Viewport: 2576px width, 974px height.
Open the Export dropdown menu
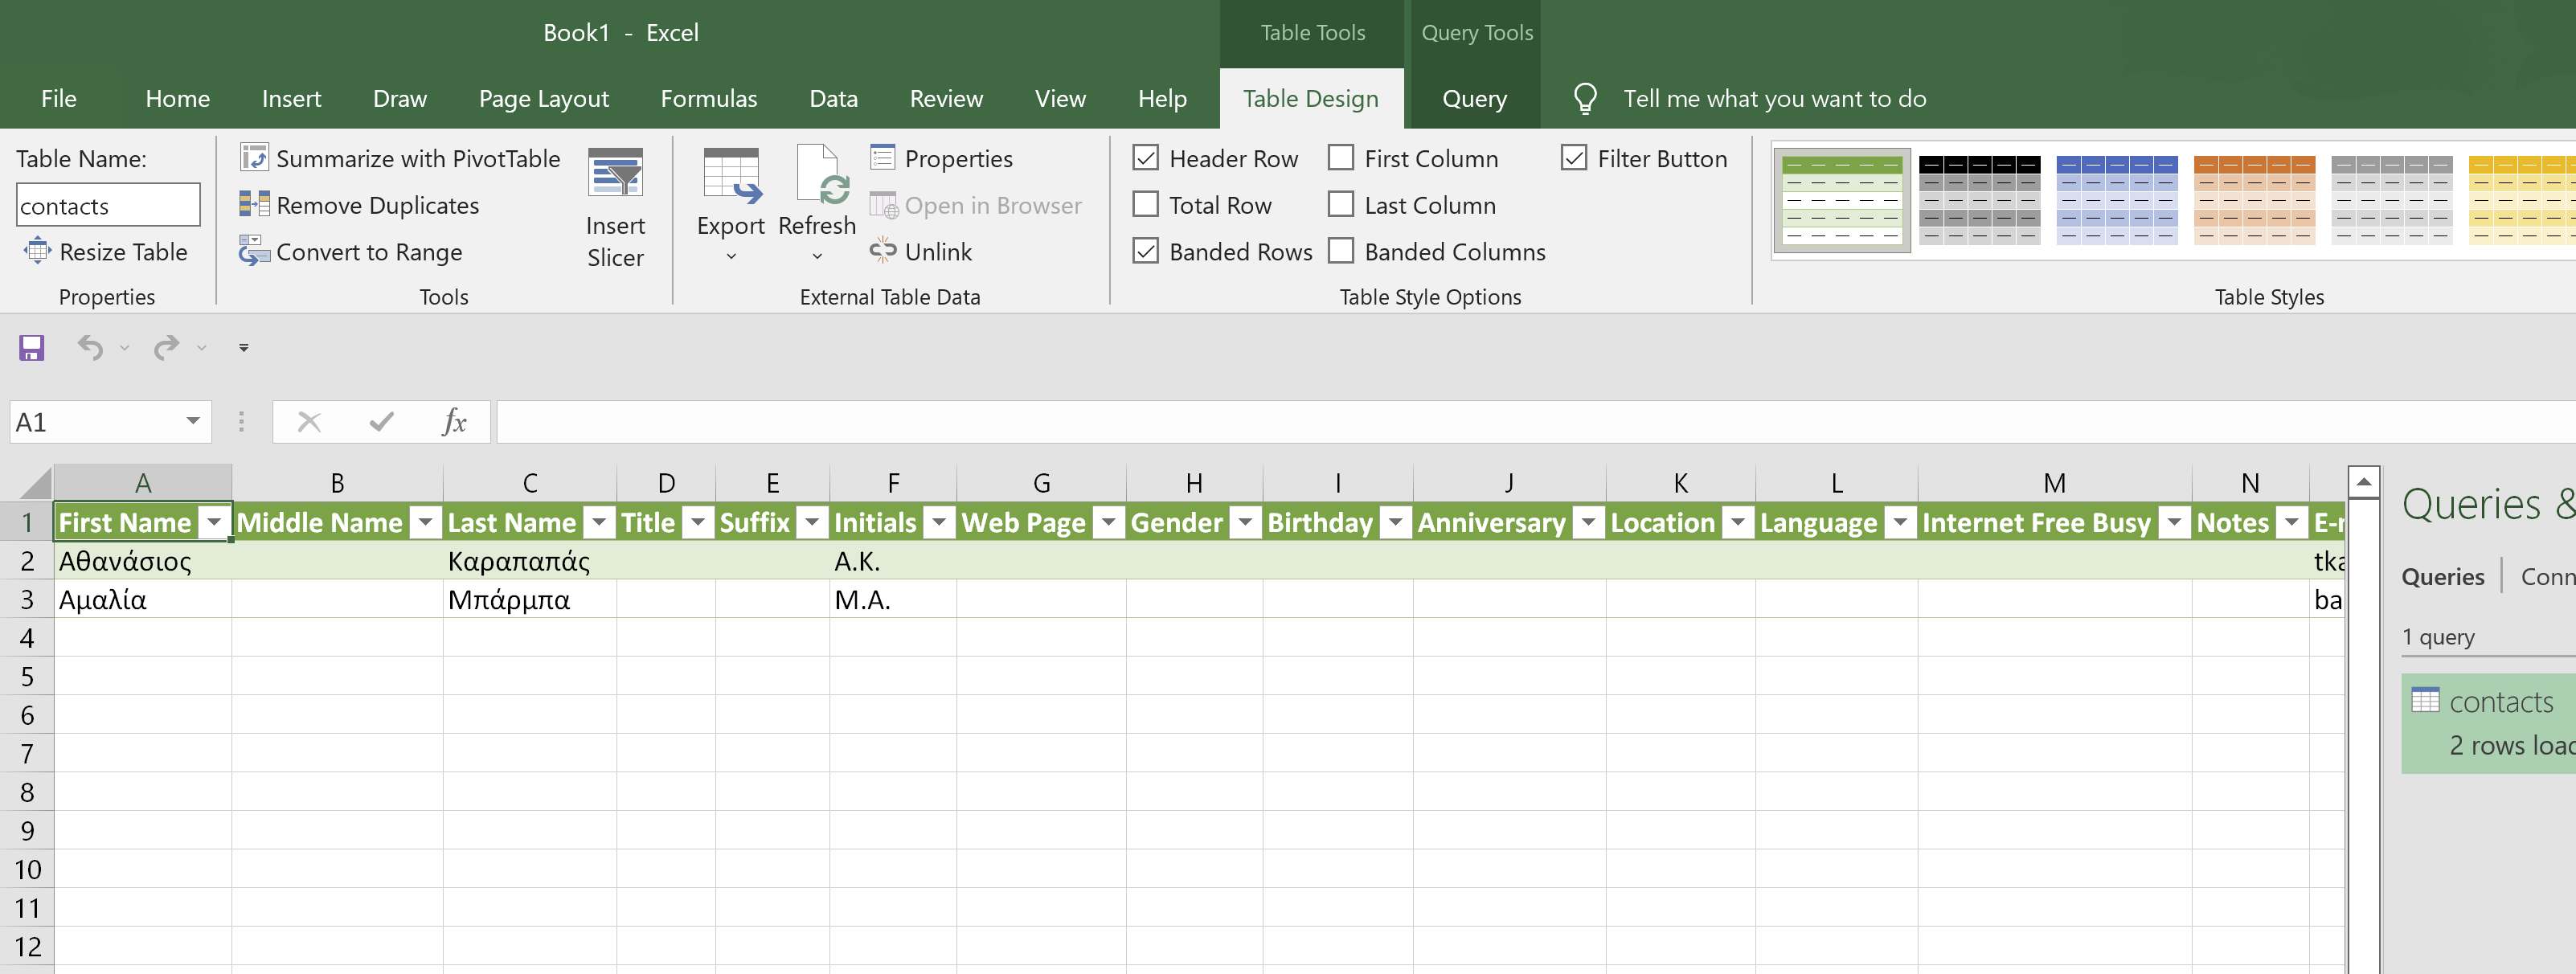[731, 255]
